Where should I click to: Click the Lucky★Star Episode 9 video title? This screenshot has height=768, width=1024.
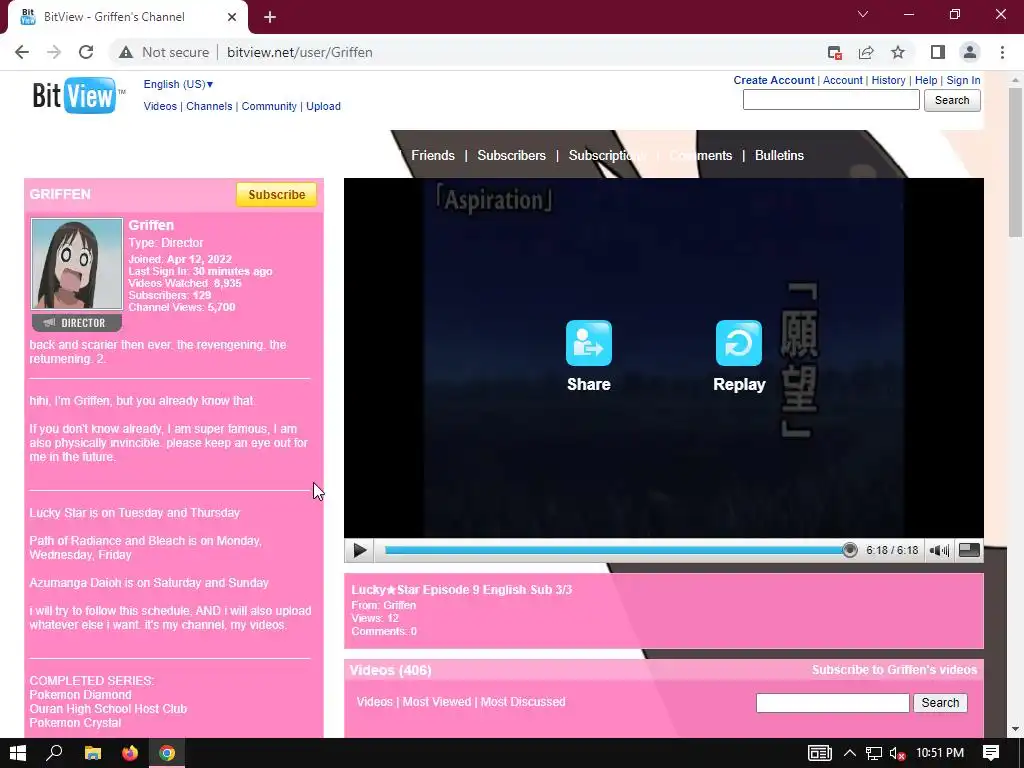pos(461,590)
